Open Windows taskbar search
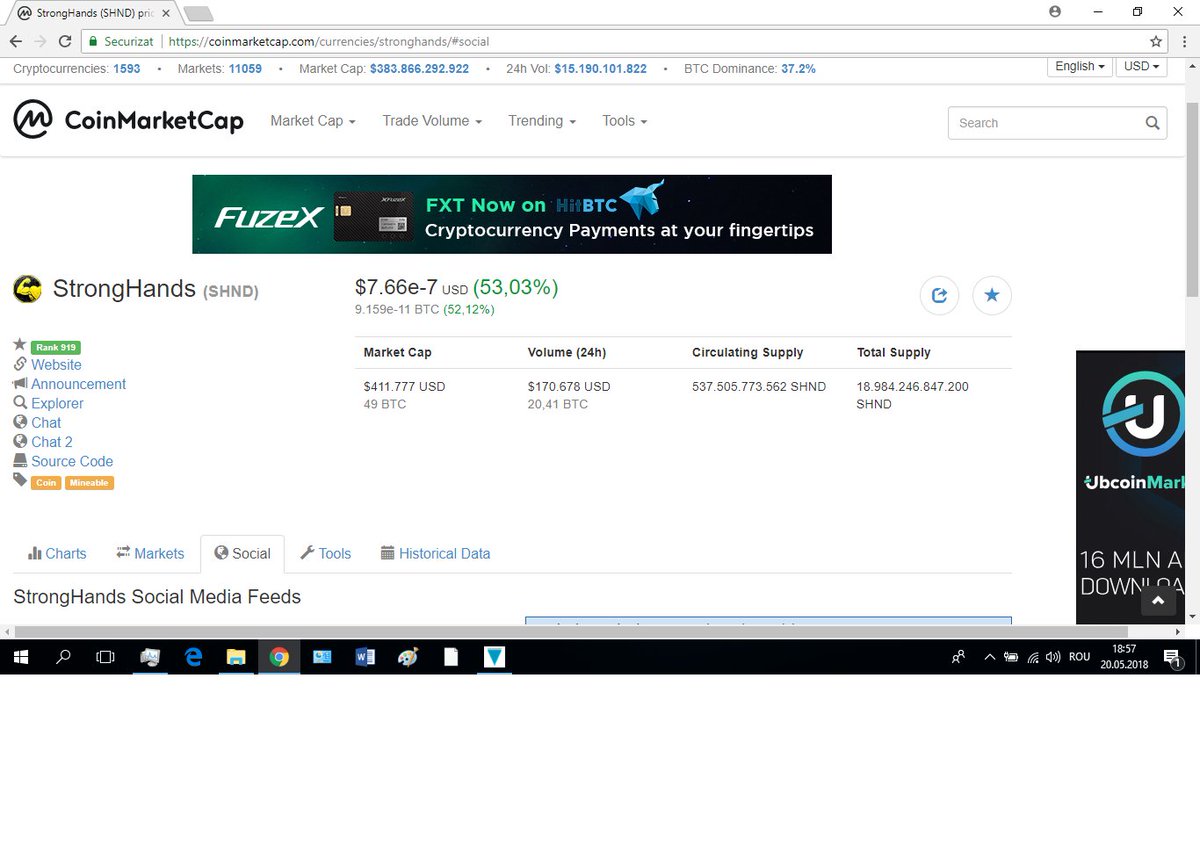 click(x=63, y=657)
